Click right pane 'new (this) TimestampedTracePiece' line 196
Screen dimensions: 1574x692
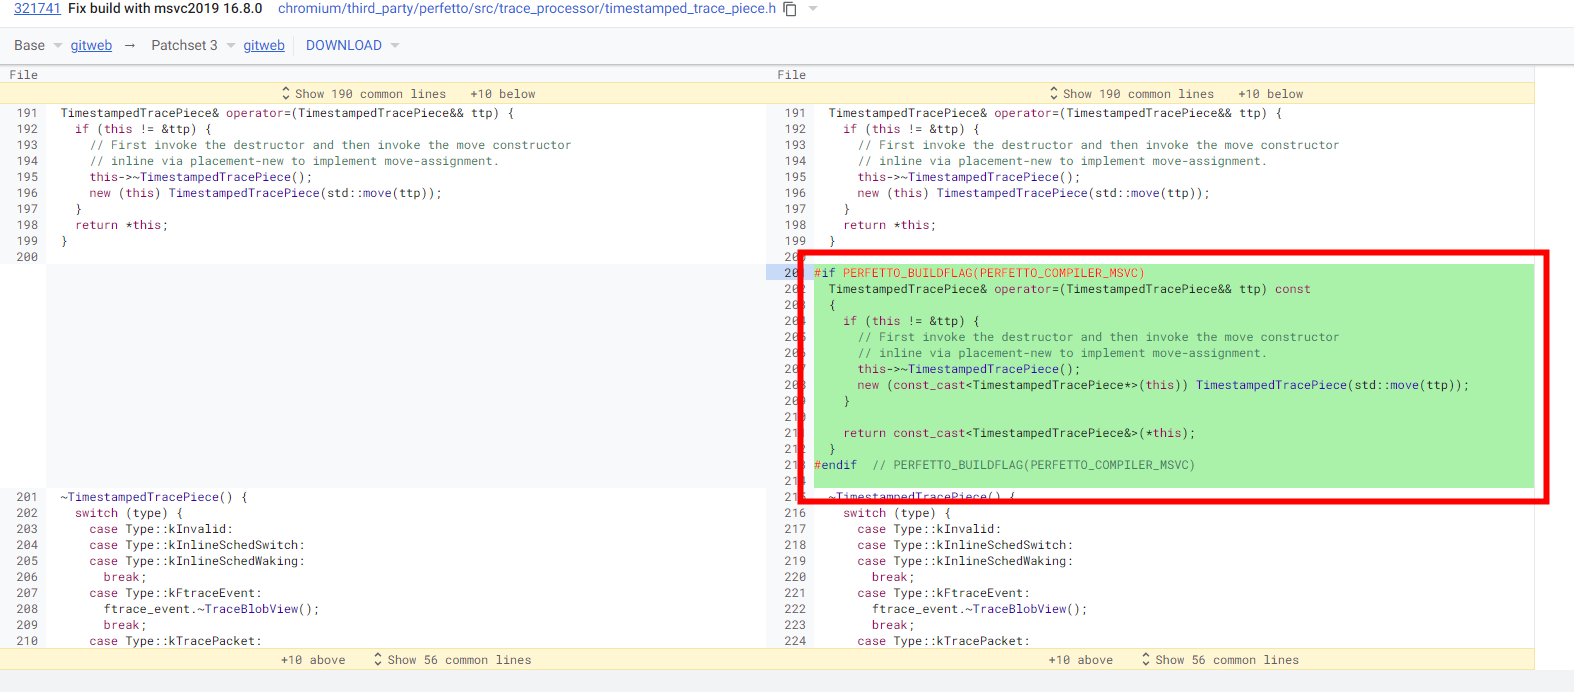(x=1033, y=193)
